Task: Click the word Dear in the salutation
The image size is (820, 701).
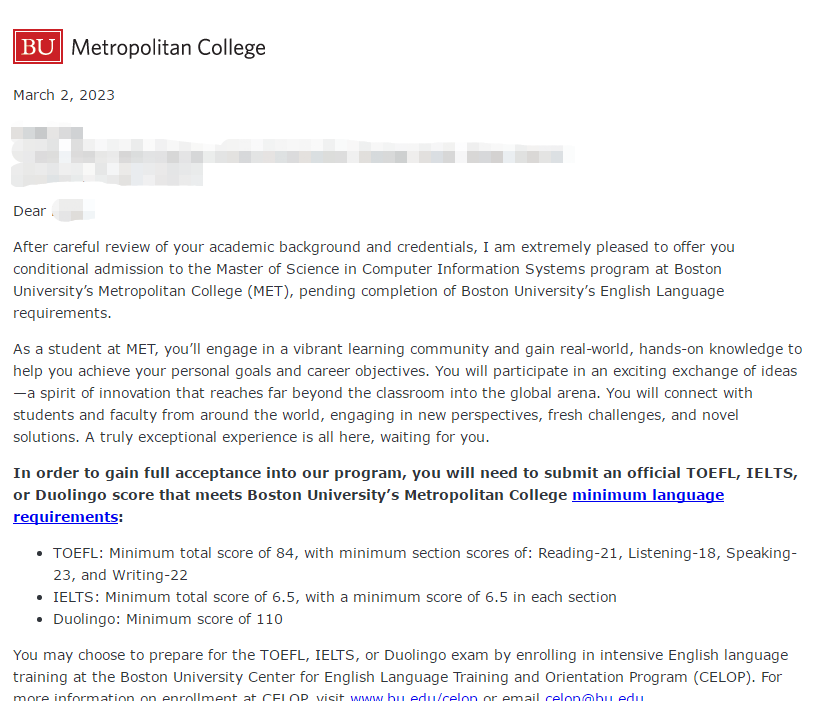Action: click(29, 211)
